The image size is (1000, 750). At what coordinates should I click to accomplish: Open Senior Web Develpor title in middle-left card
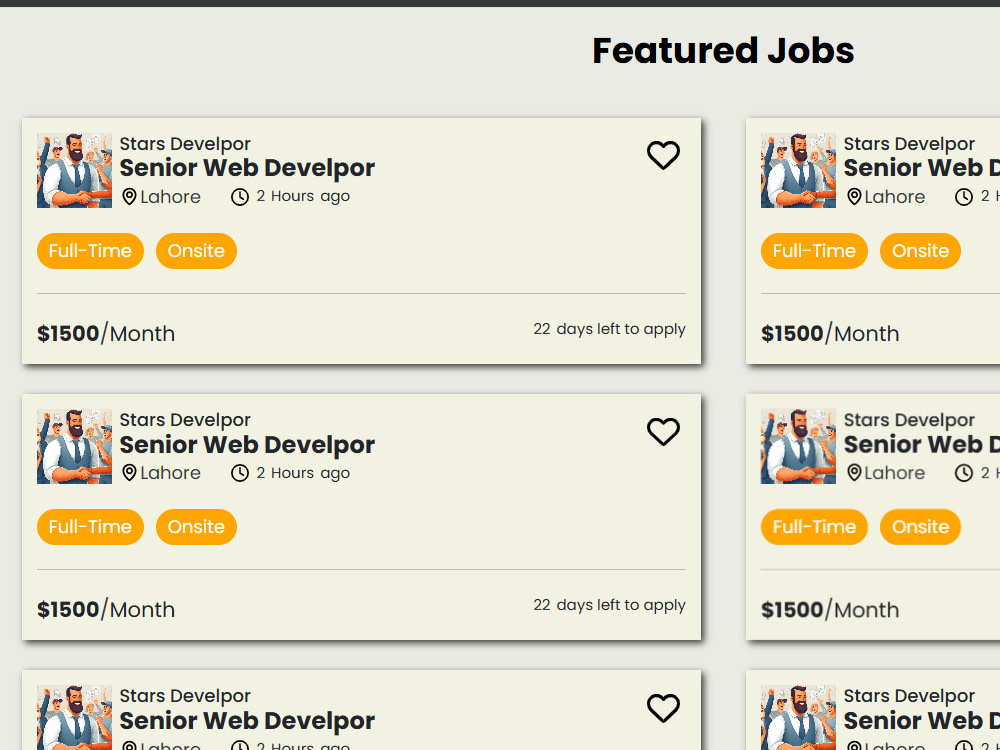click(x=247, y=445)
